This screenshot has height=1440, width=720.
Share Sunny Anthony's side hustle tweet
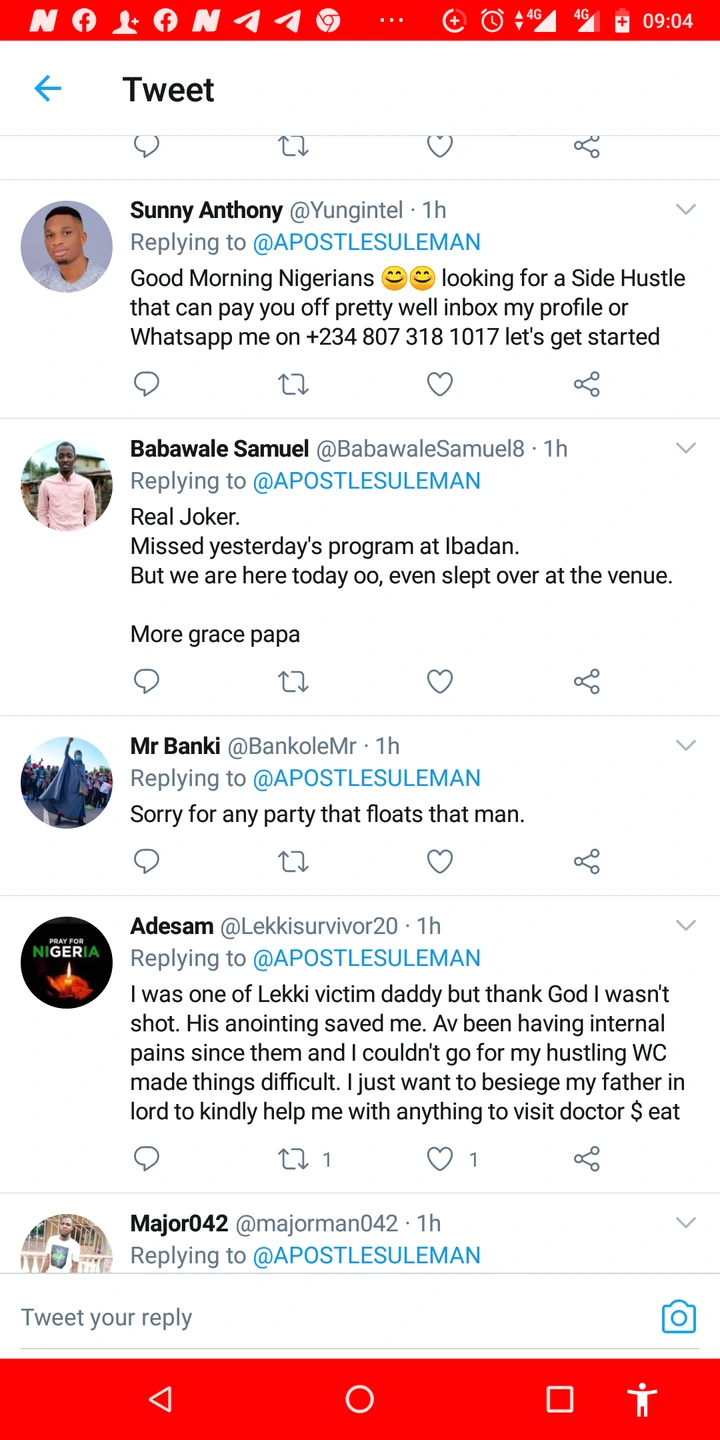click(x=587, y=384)
